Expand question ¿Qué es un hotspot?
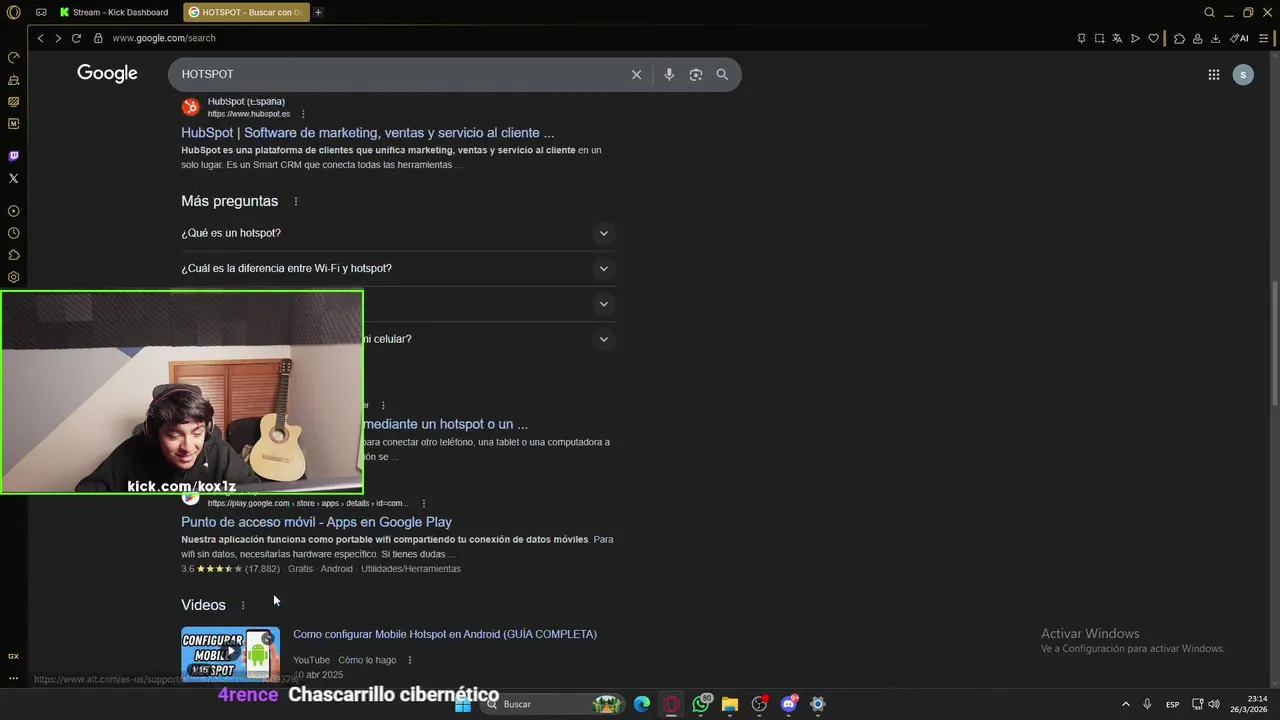The image size is (1280, 720). point(397,233)
